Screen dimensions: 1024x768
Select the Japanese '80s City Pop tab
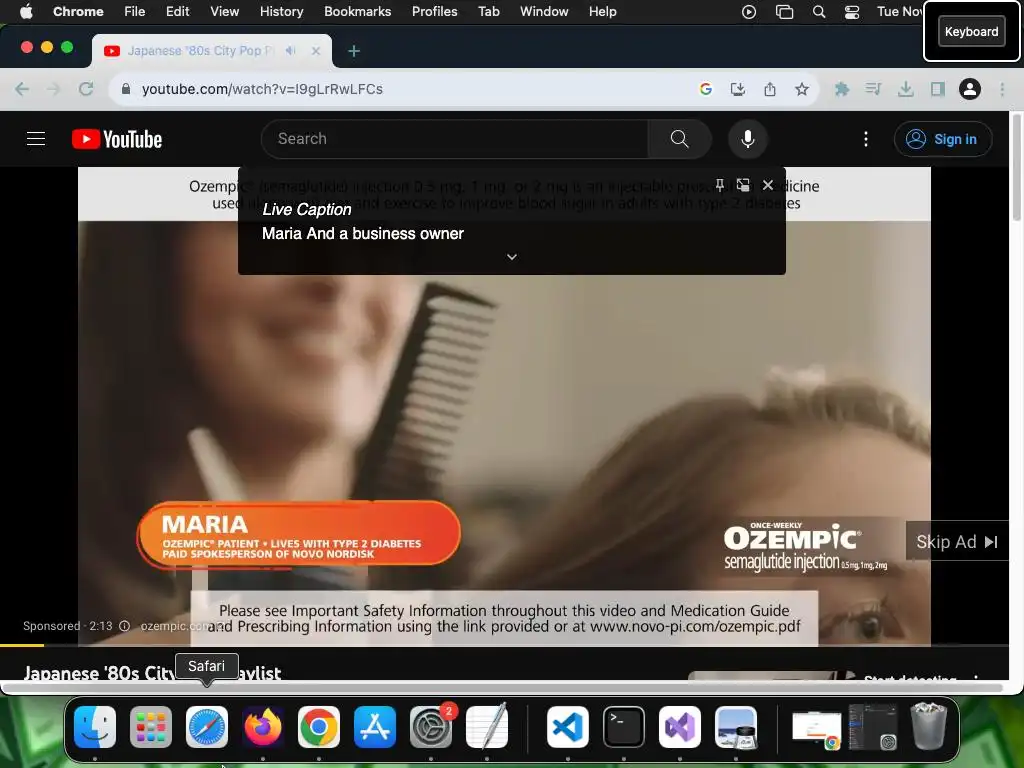[212, 51]
